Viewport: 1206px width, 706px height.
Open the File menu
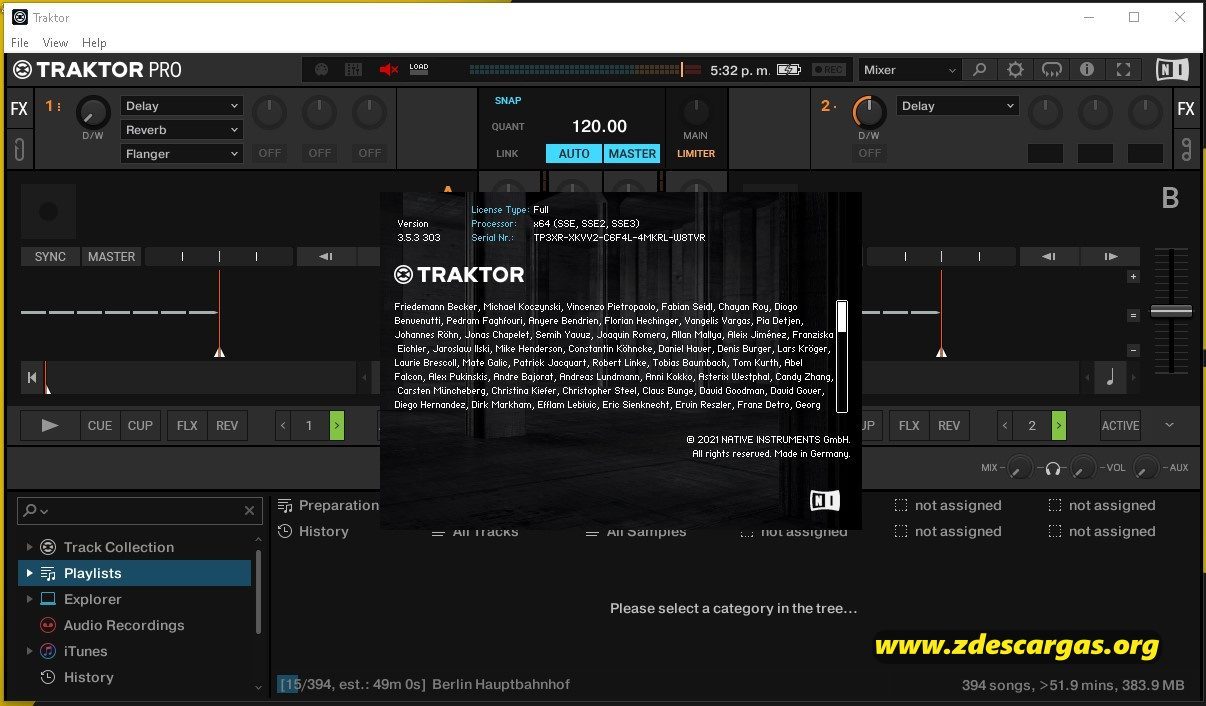click(x=20, y=43)
